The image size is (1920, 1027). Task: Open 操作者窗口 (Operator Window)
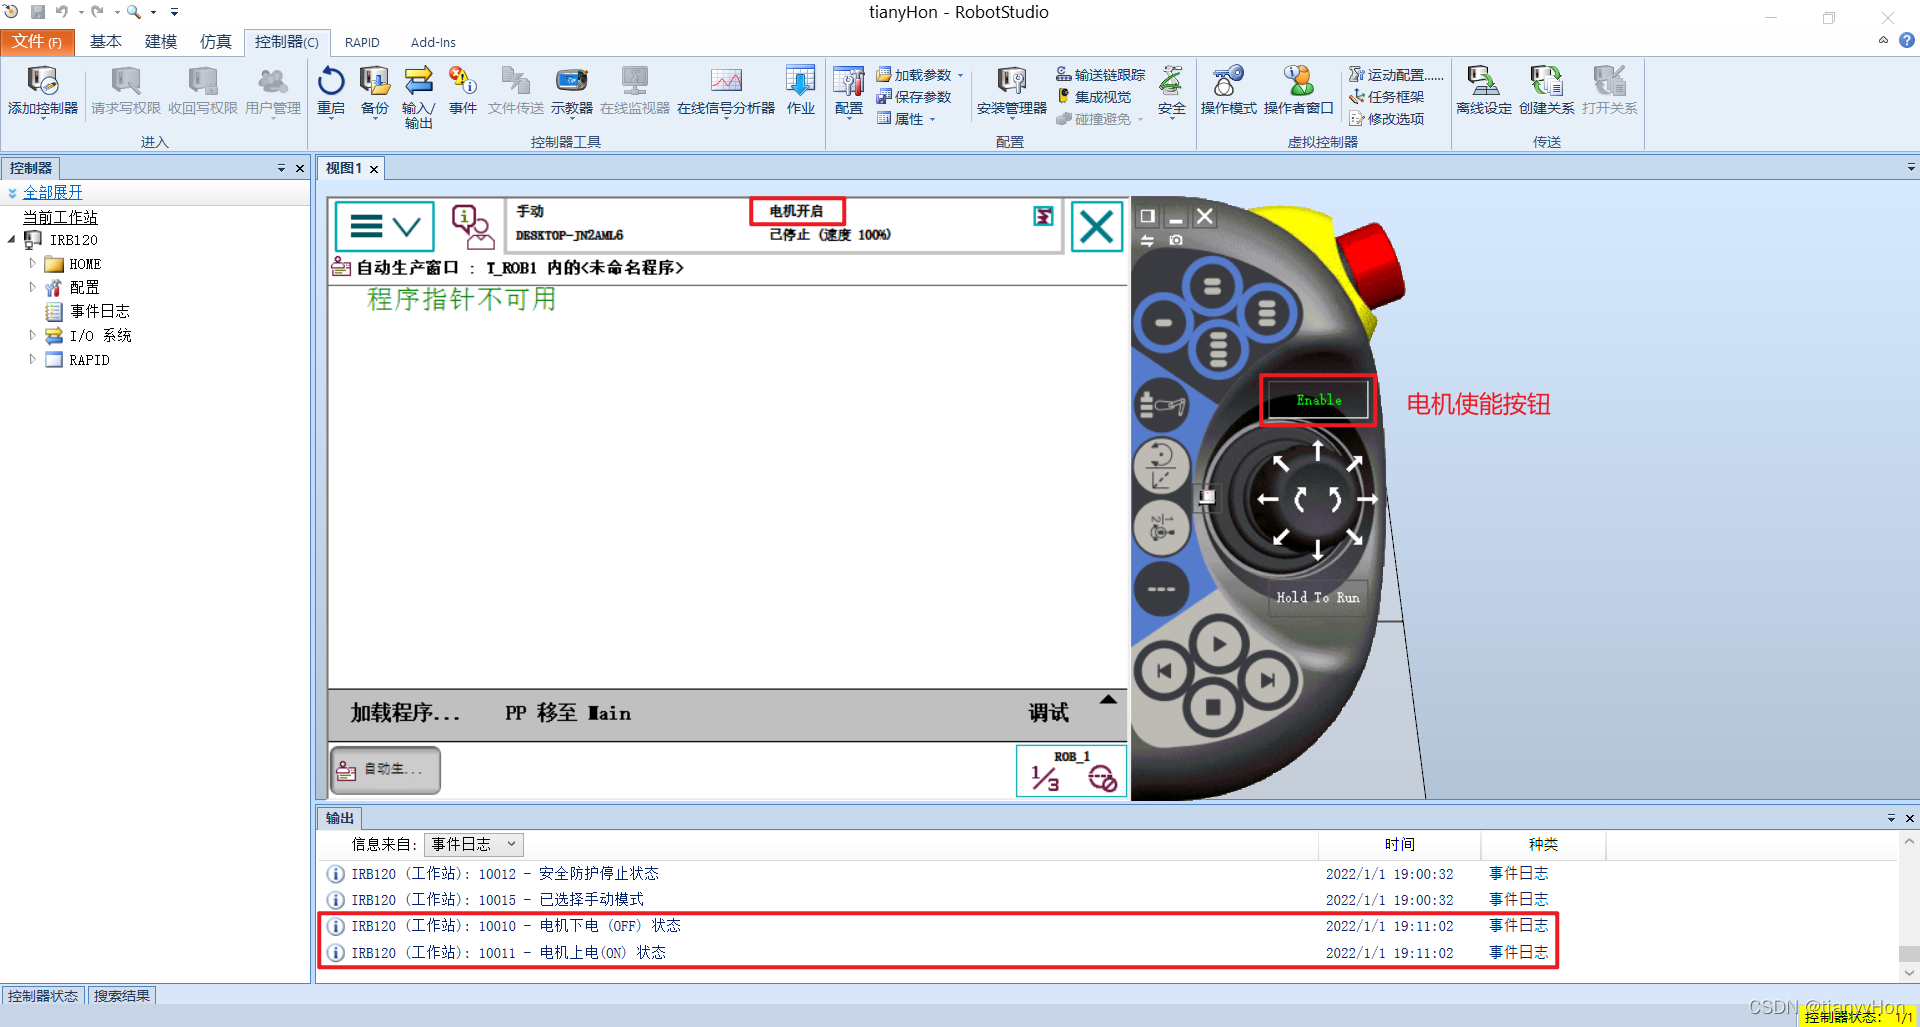pos(1298,90)
